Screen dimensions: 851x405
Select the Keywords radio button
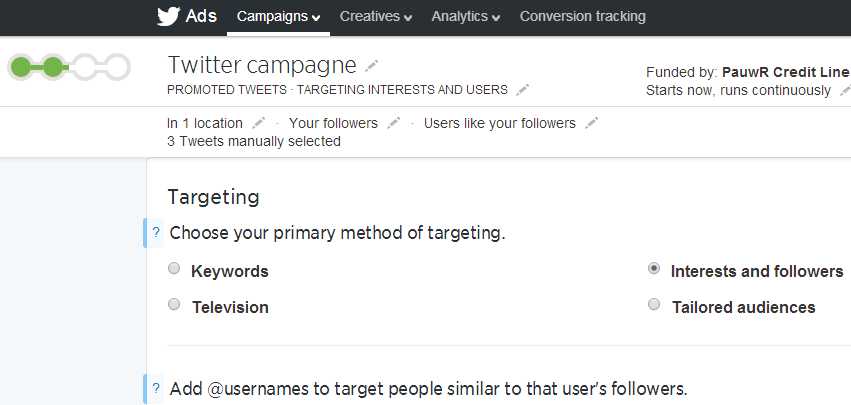click(x=174, y=269)
